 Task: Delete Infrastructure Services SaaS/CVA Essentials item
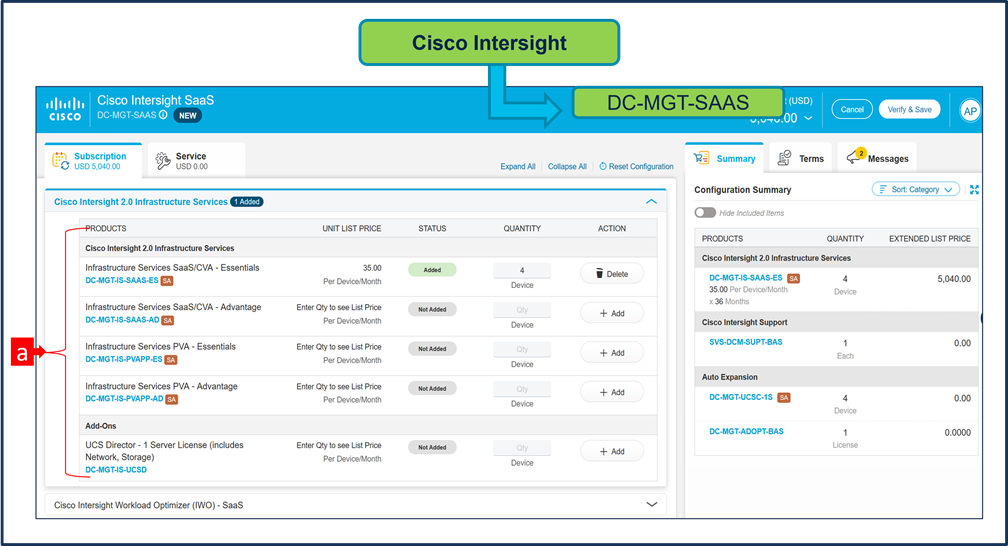611,274
